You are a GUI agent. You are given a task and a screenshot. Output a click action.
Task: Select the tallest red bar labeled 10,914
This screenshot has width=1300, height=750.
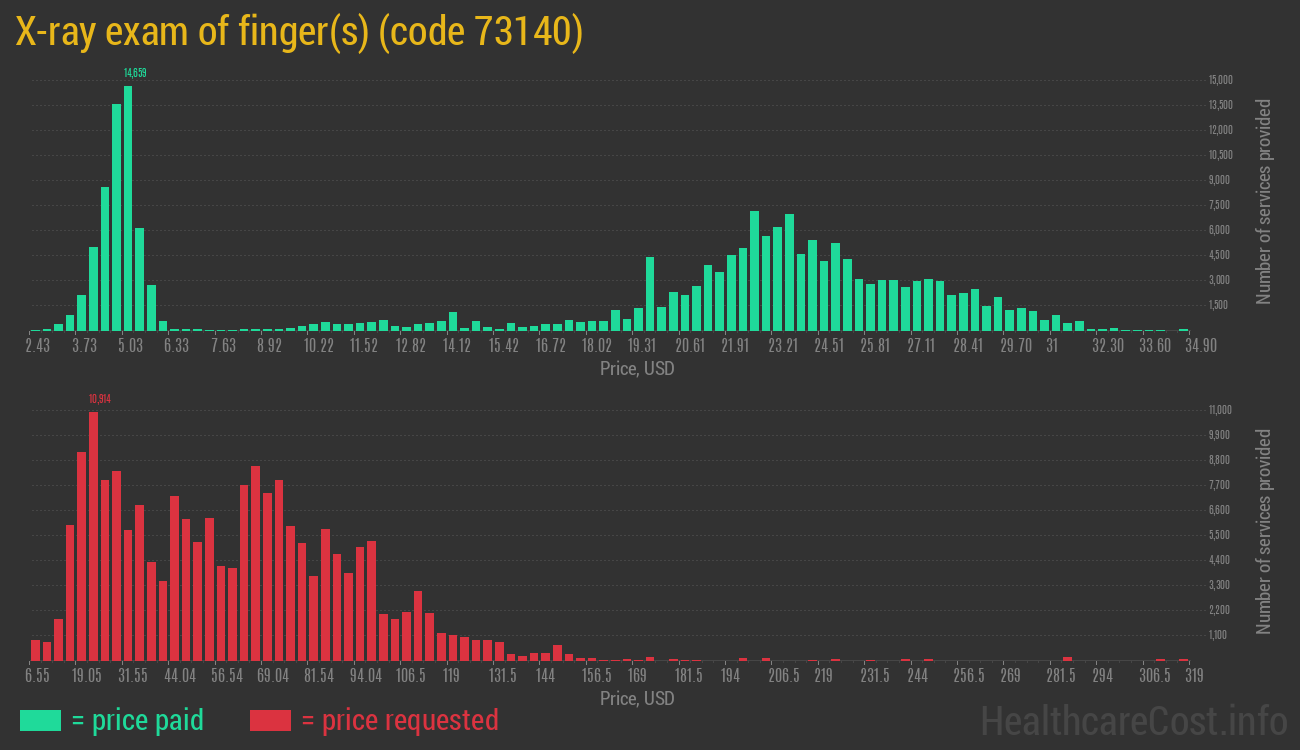pos(93,535)
